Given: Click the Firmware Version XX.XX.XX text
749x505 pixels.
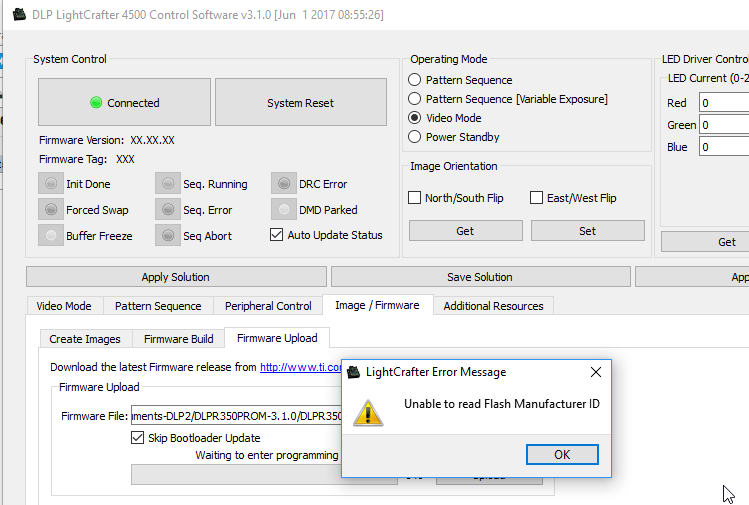Looking at the screenshot, I should click(x=152, y=140).
